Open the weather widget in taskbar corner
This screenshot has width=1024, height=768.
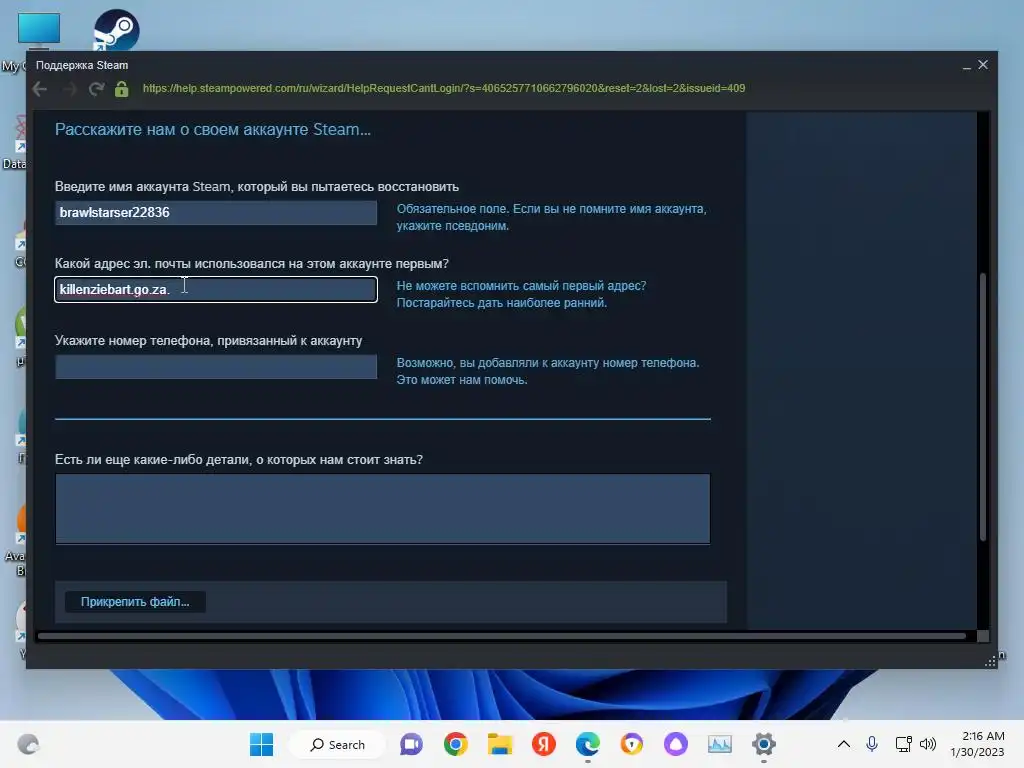pos(28,744)
